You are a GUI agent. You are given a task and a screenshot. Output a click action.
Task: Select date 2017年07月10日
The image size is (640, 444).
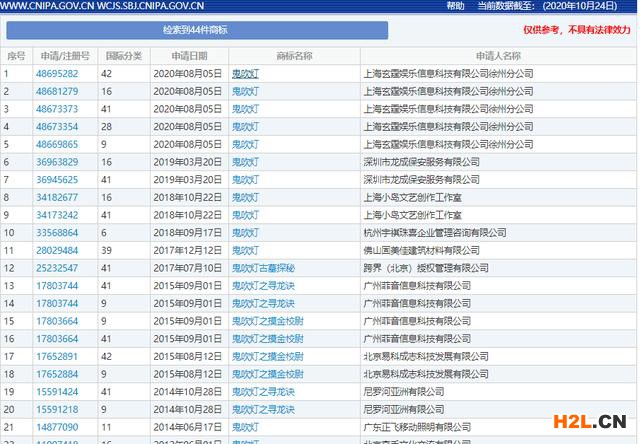point(188,268)
